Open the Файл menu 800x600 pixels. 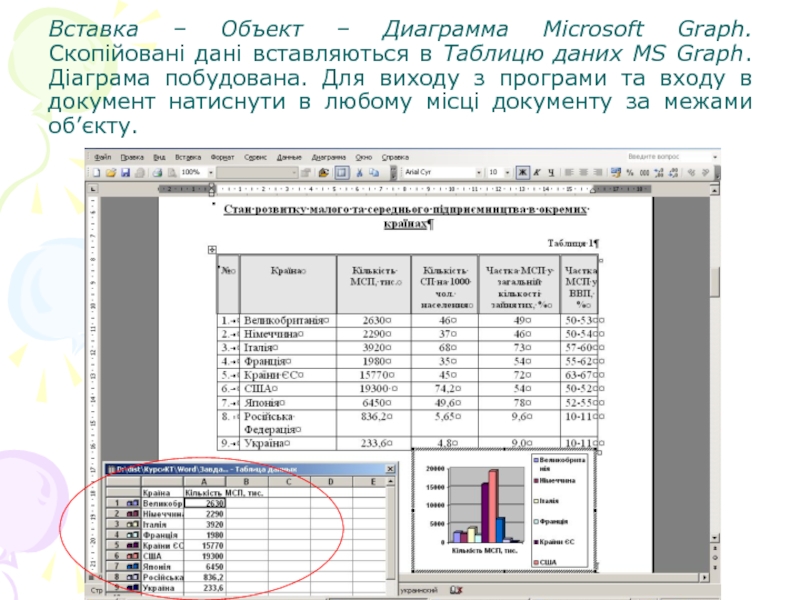pyautogui.click(x=103, y=157)
